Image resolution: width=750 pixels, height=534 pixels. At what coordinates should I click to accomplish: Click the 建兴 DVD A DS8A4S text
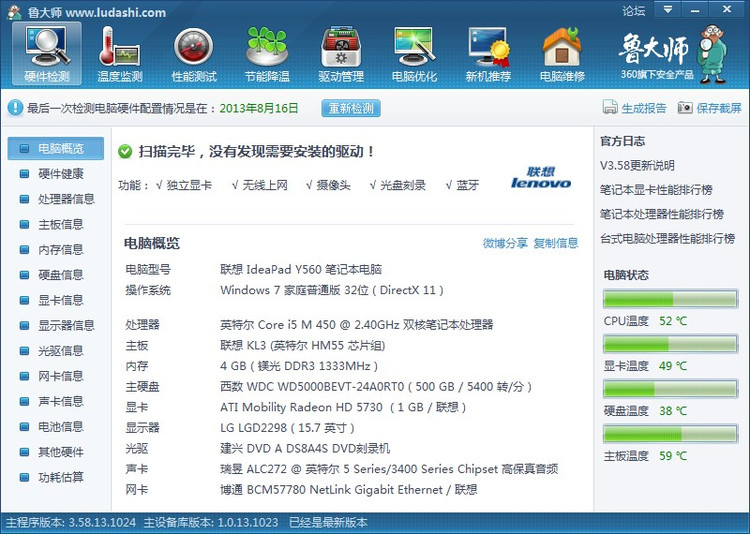[x=305, y=448]
